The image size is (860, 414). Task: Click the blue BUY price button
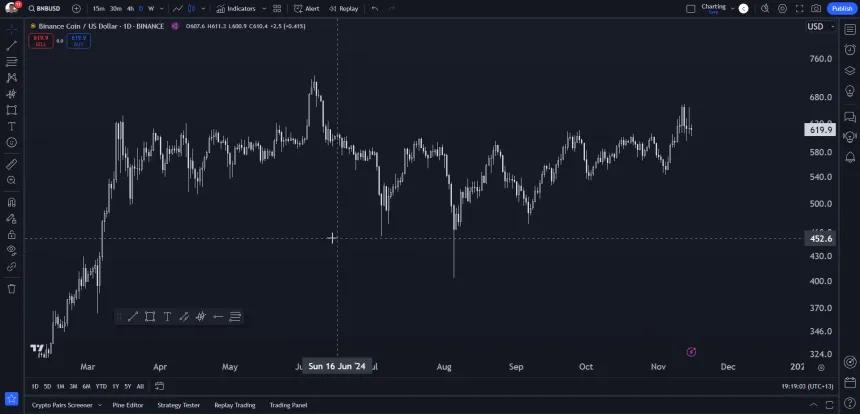click(x=79, y=41)
